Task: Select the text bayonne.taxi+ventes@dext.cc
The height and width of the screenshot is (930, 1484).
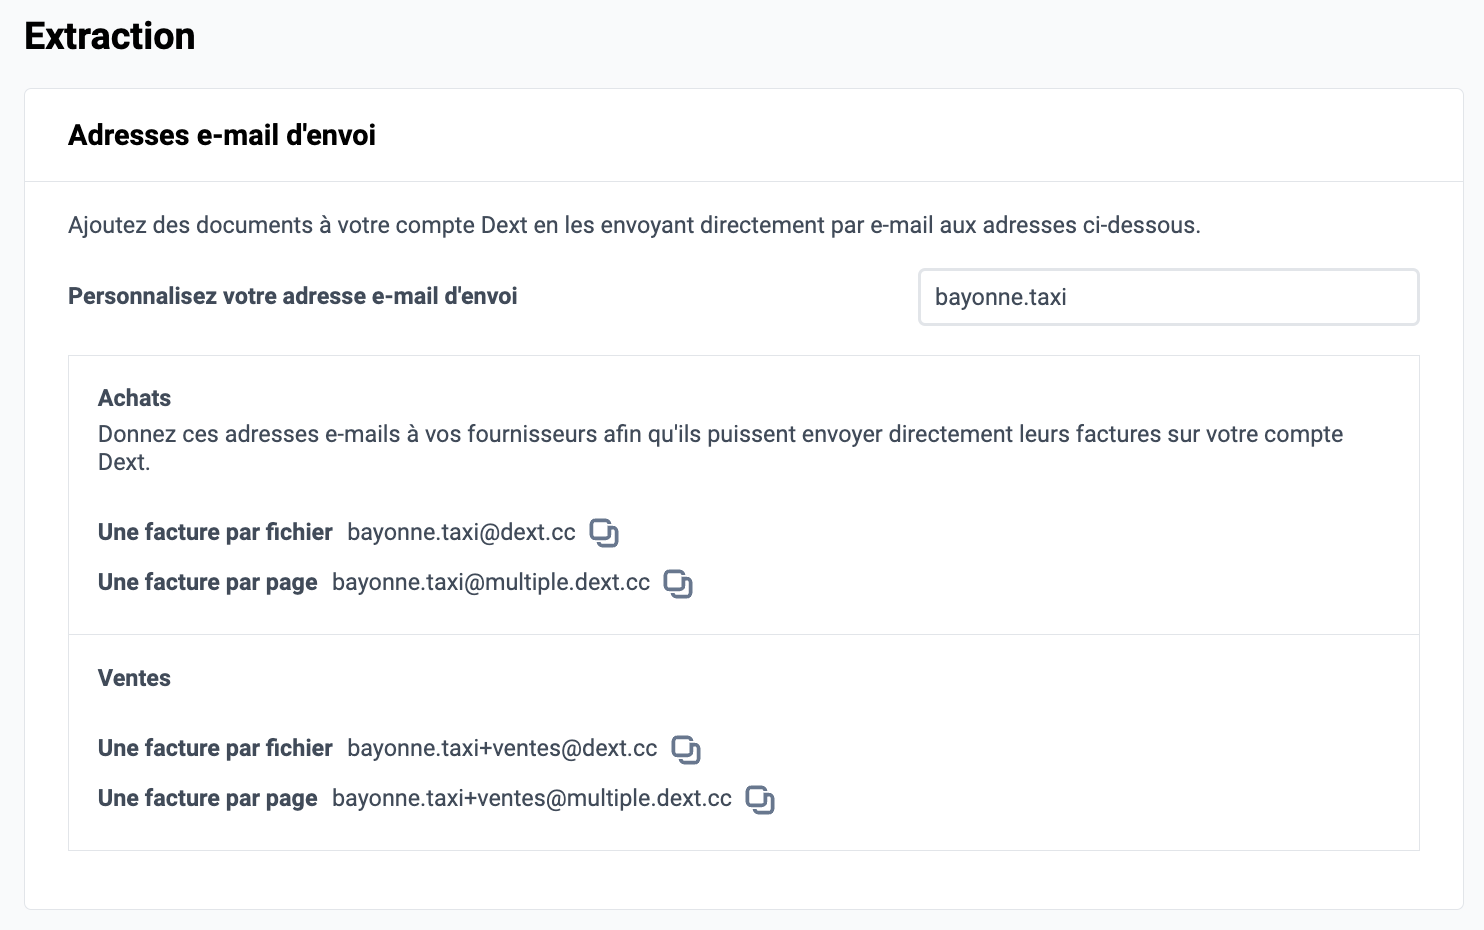Action: 502,748
